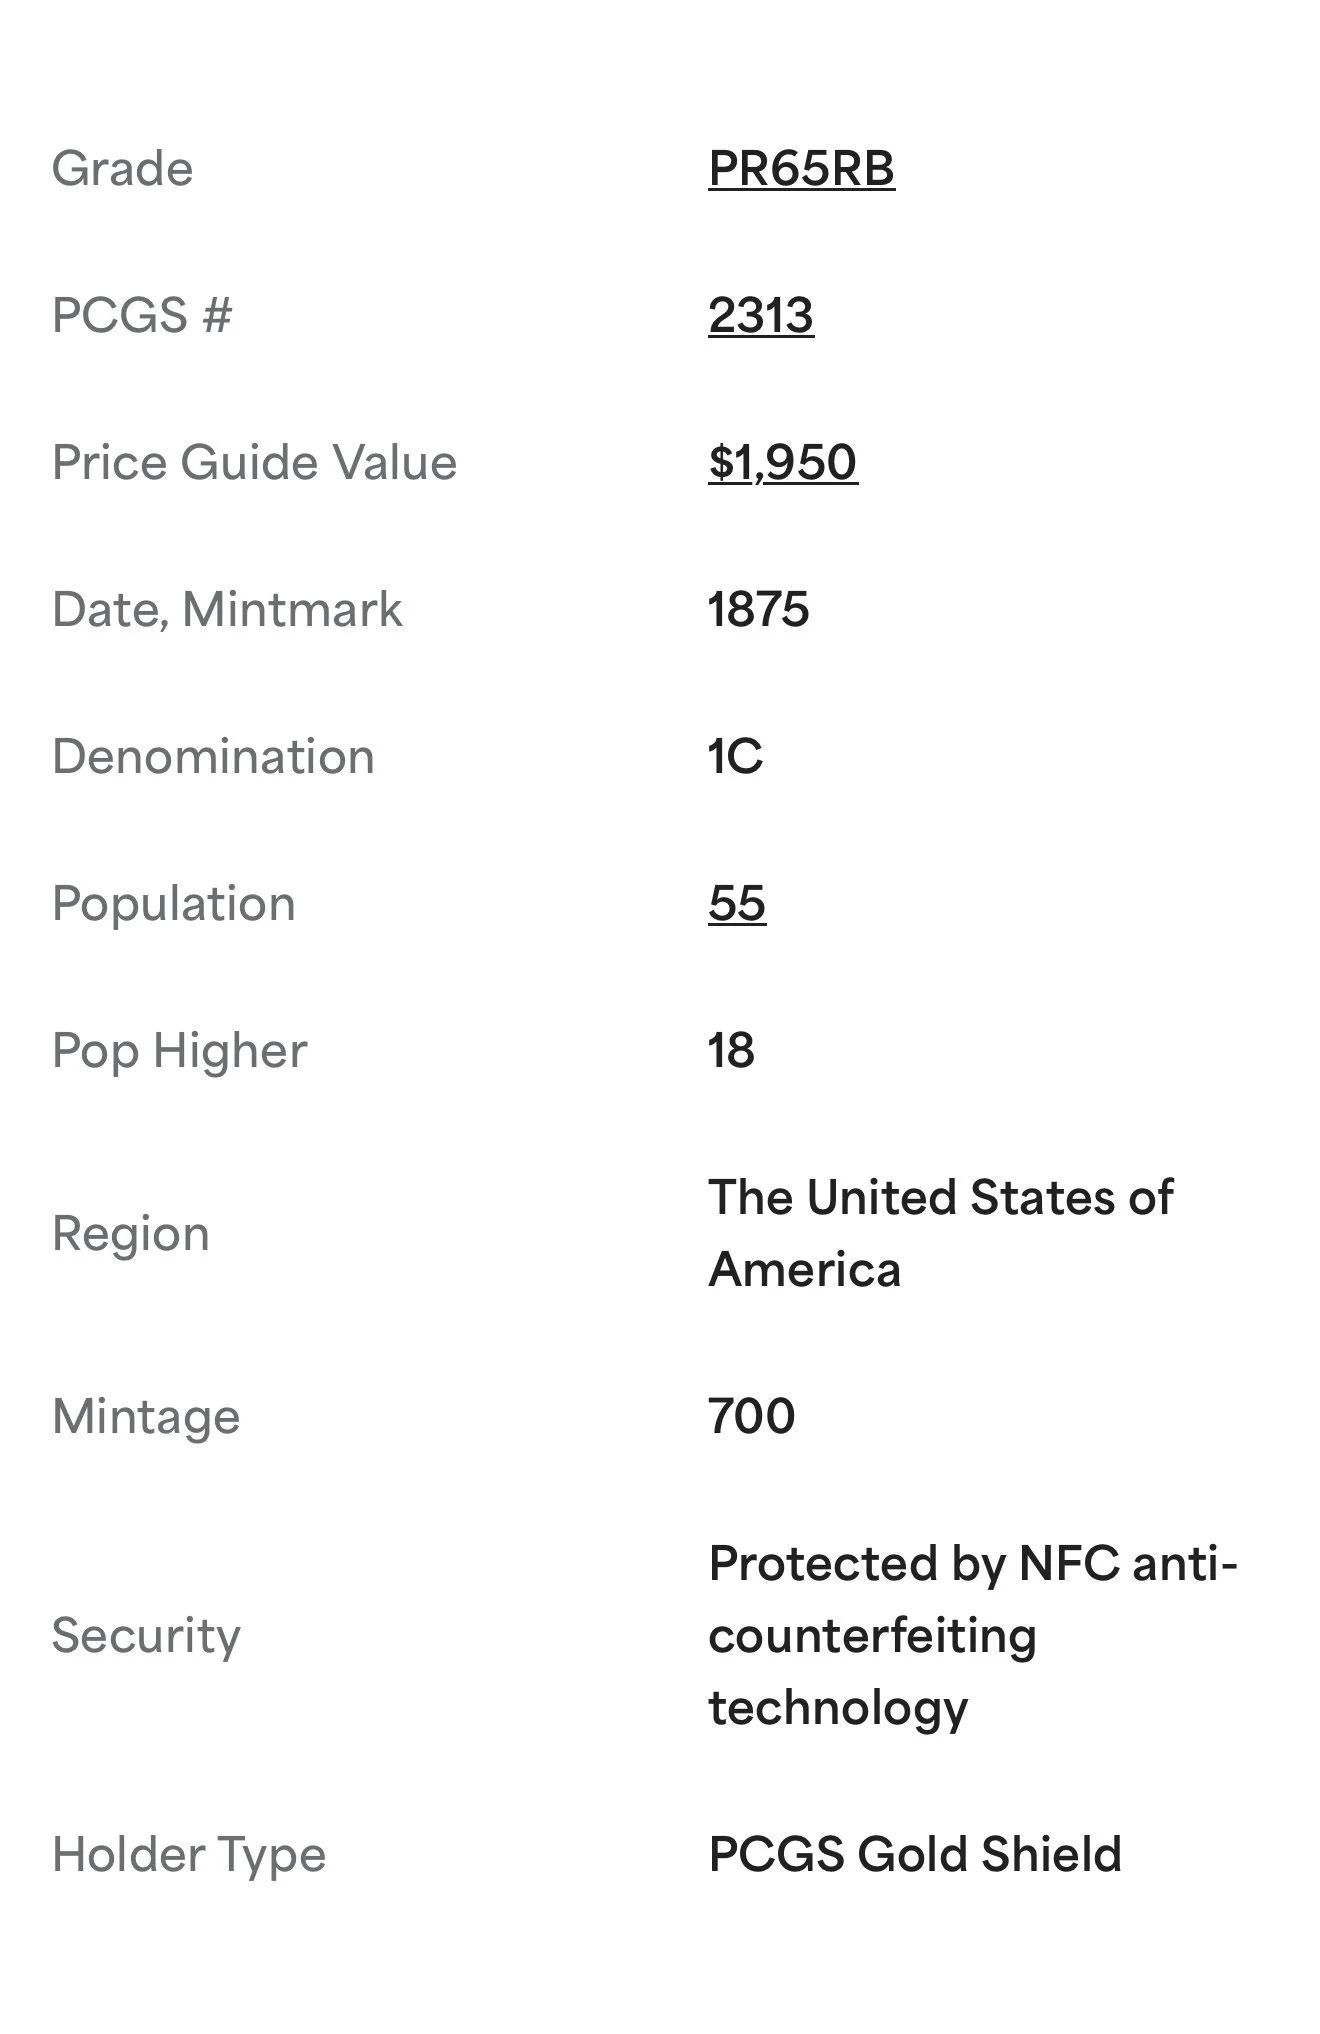Click the 1875 date value
Viewport: 1320px width, 2034px height.
coord(758,610)
